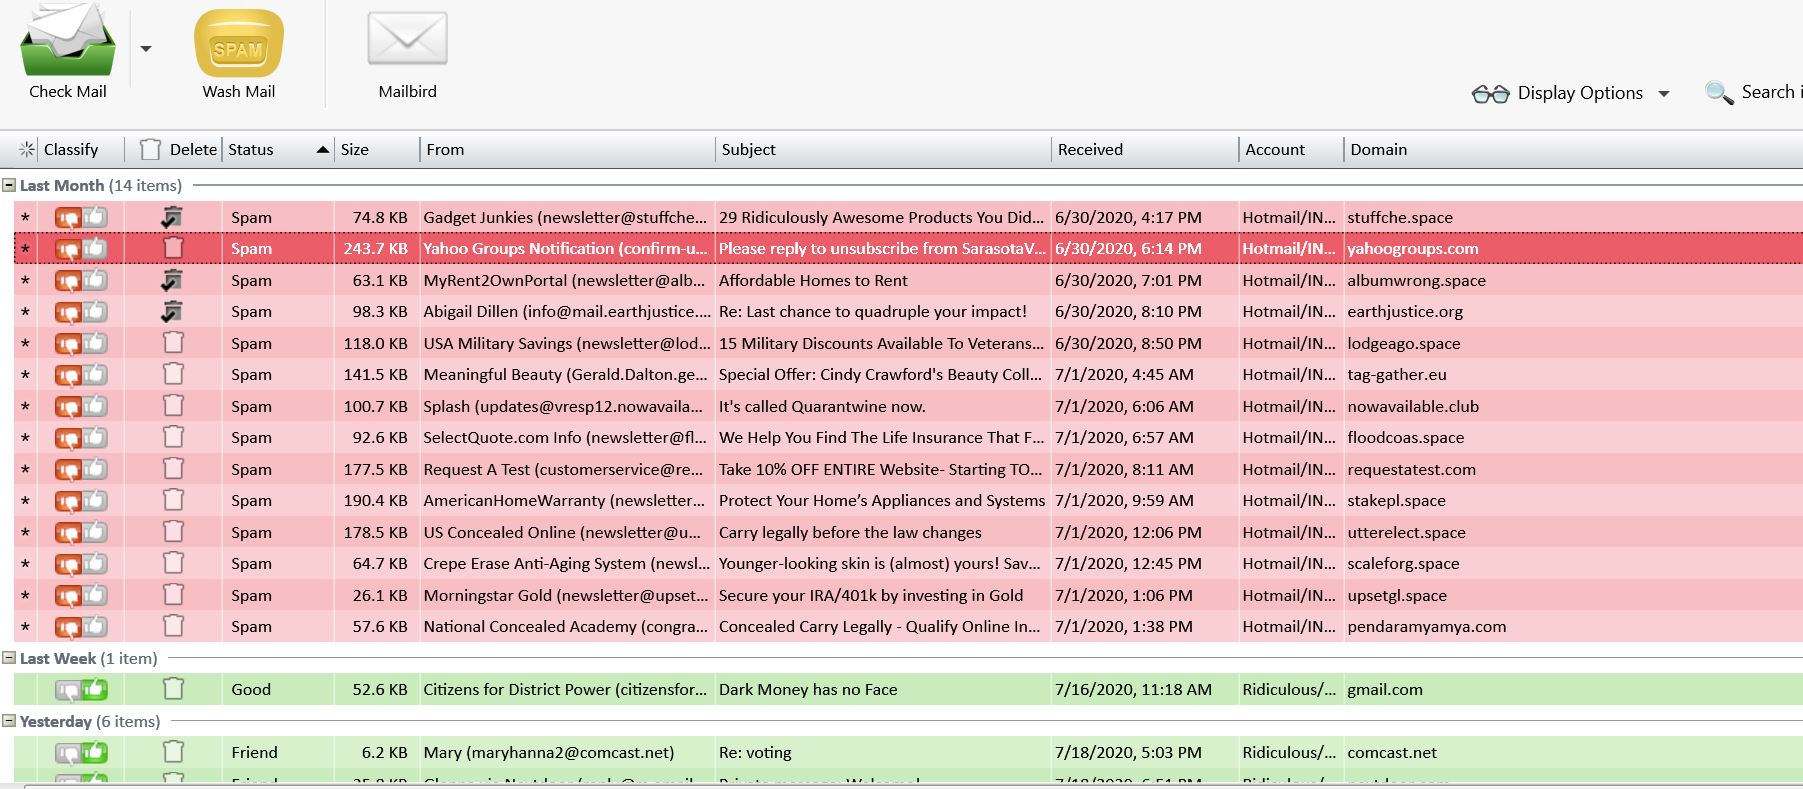The height and width of the screenshot is (789, 1803).
Task: Mark Morningstar Gold email for deletion
Action: [173, 594]
